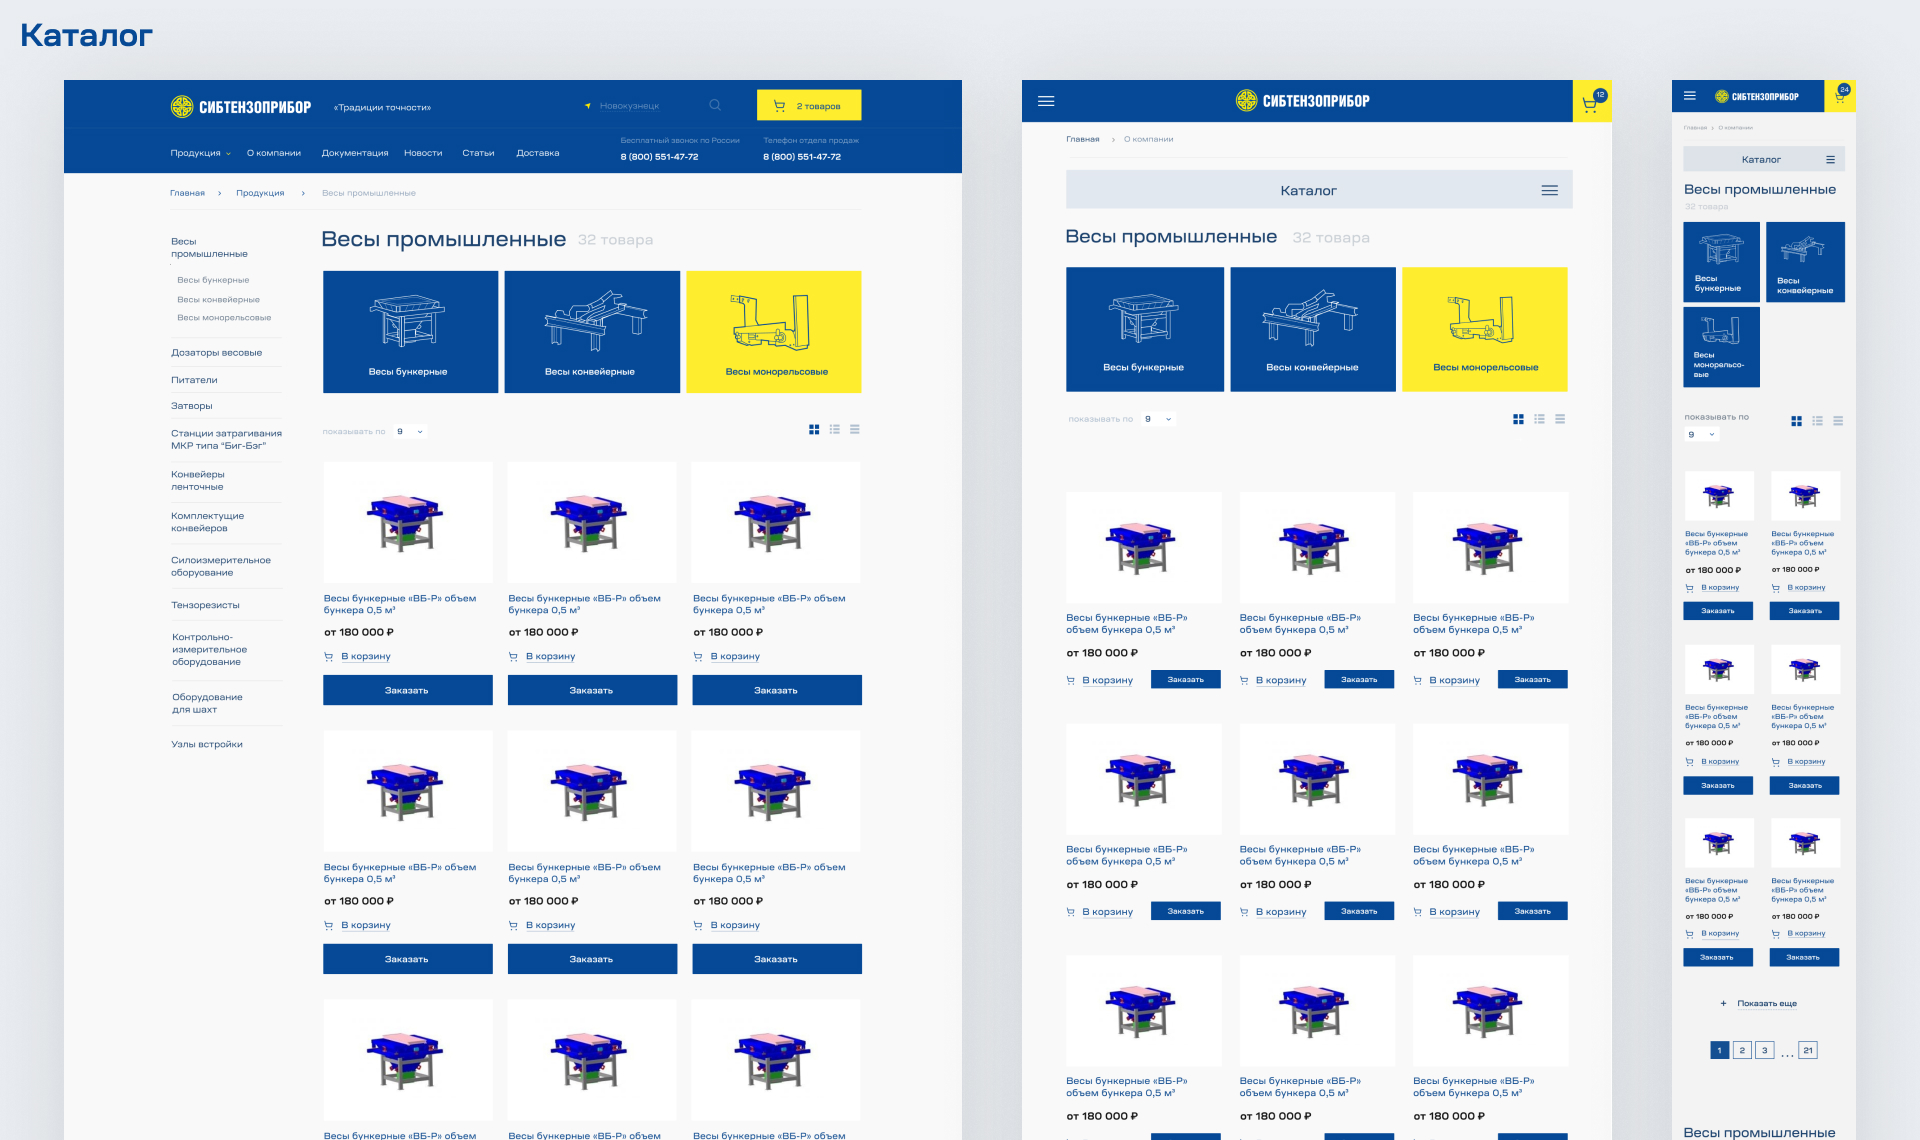Open the 'показывать по' 9 dropdown in the desktop catalog

(409, 432)
